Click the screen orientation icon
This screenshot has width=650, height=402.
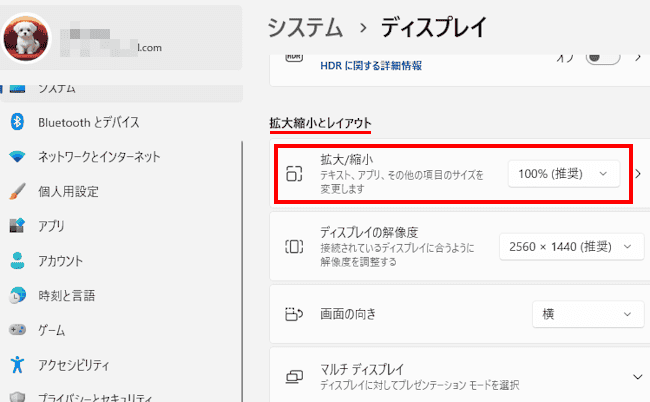pyautogui.click(x=294, y=314)
